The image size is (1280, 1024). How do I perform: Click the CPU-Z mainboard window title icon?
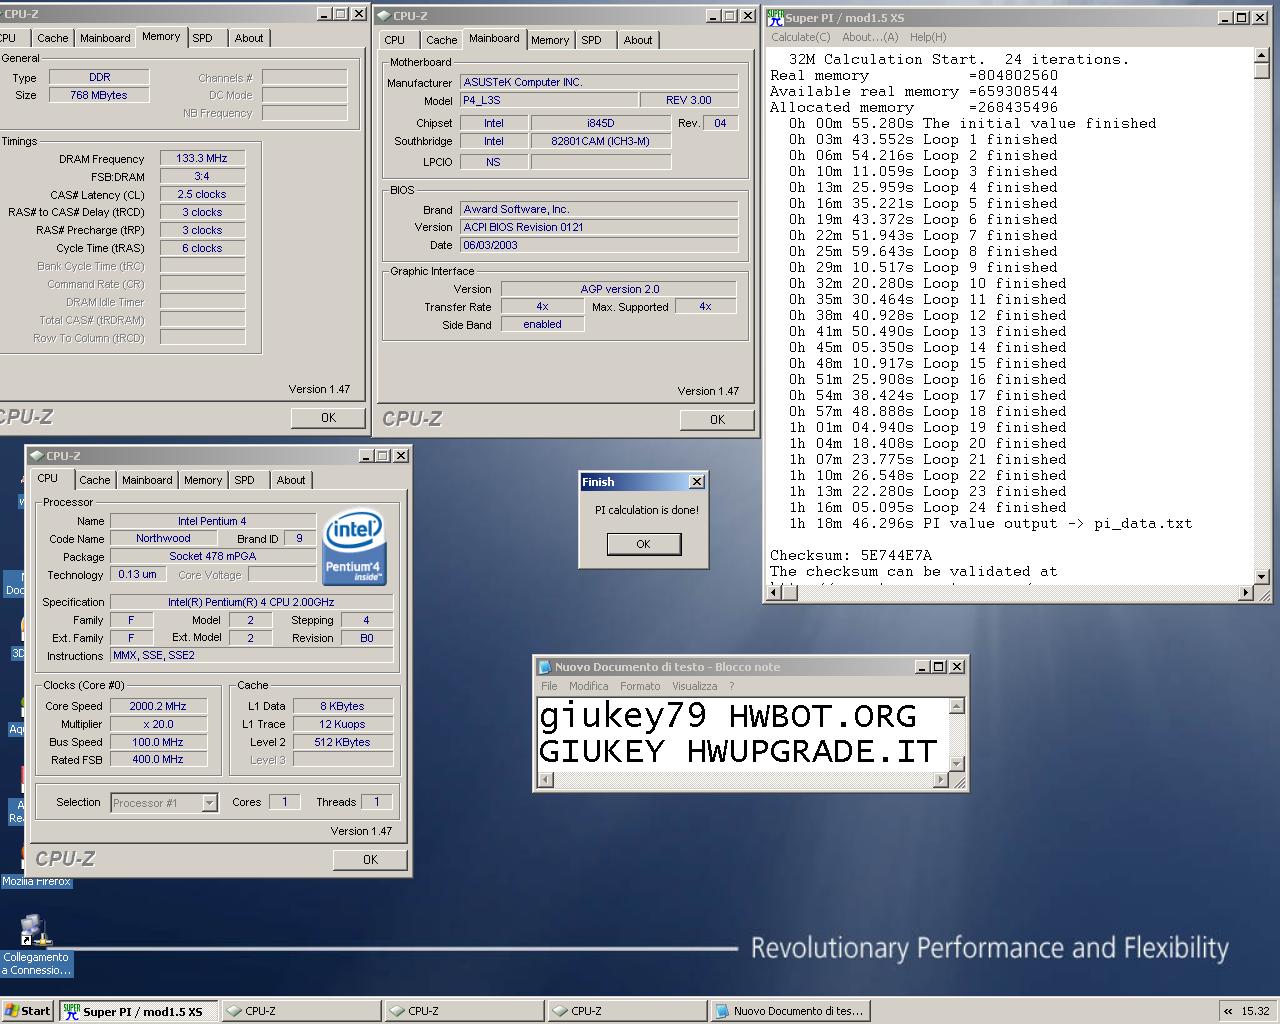[x=384, y=16]
